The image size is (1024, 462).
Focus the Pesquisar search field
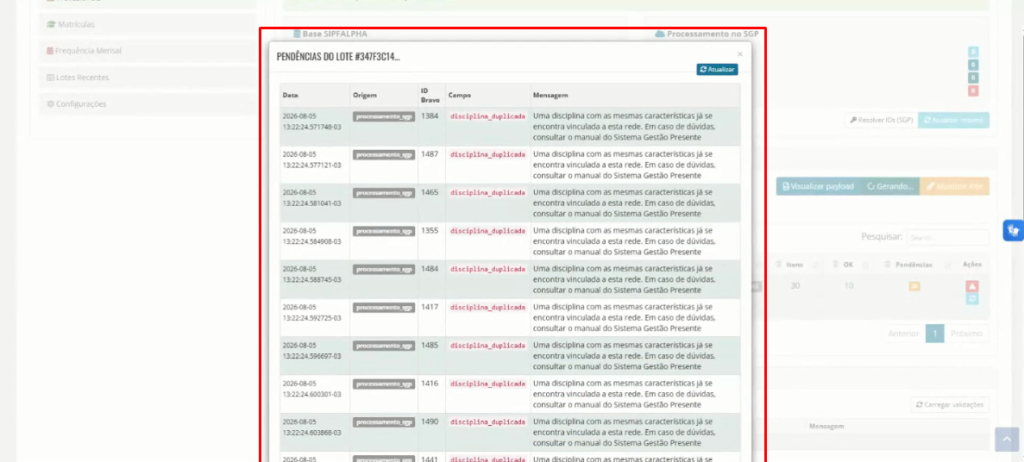(x=948, y=237)
